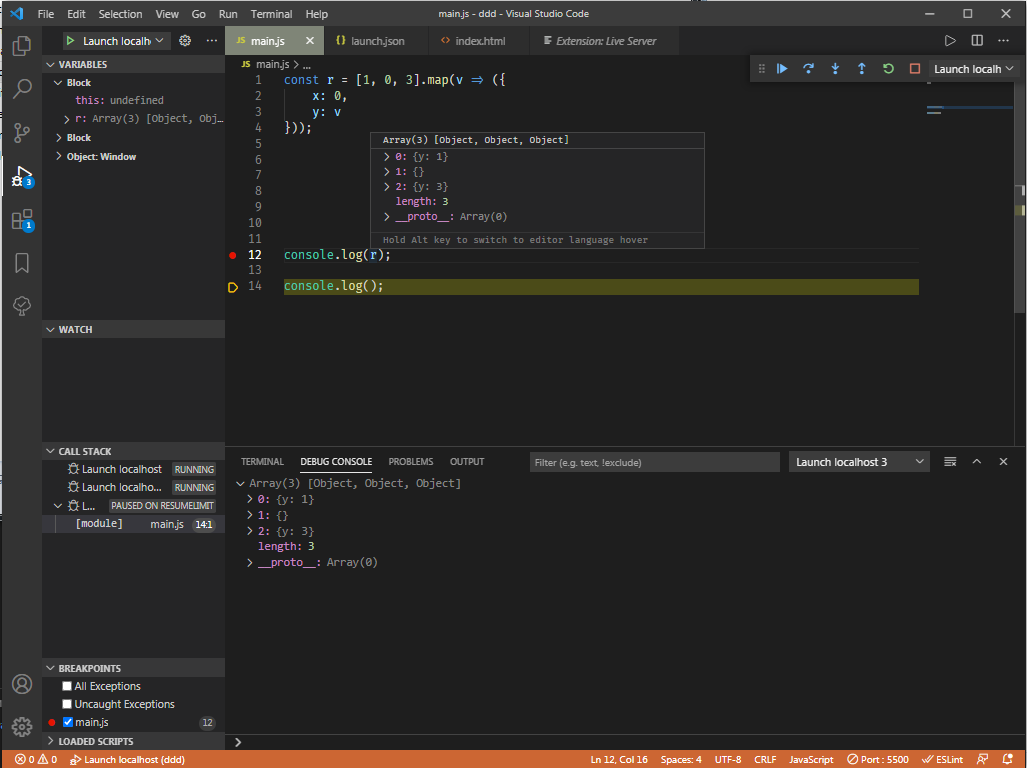Switch to the PROBLEMS panel tab
The width and height of the screenshot is (1027, 768).
[411, 462]
